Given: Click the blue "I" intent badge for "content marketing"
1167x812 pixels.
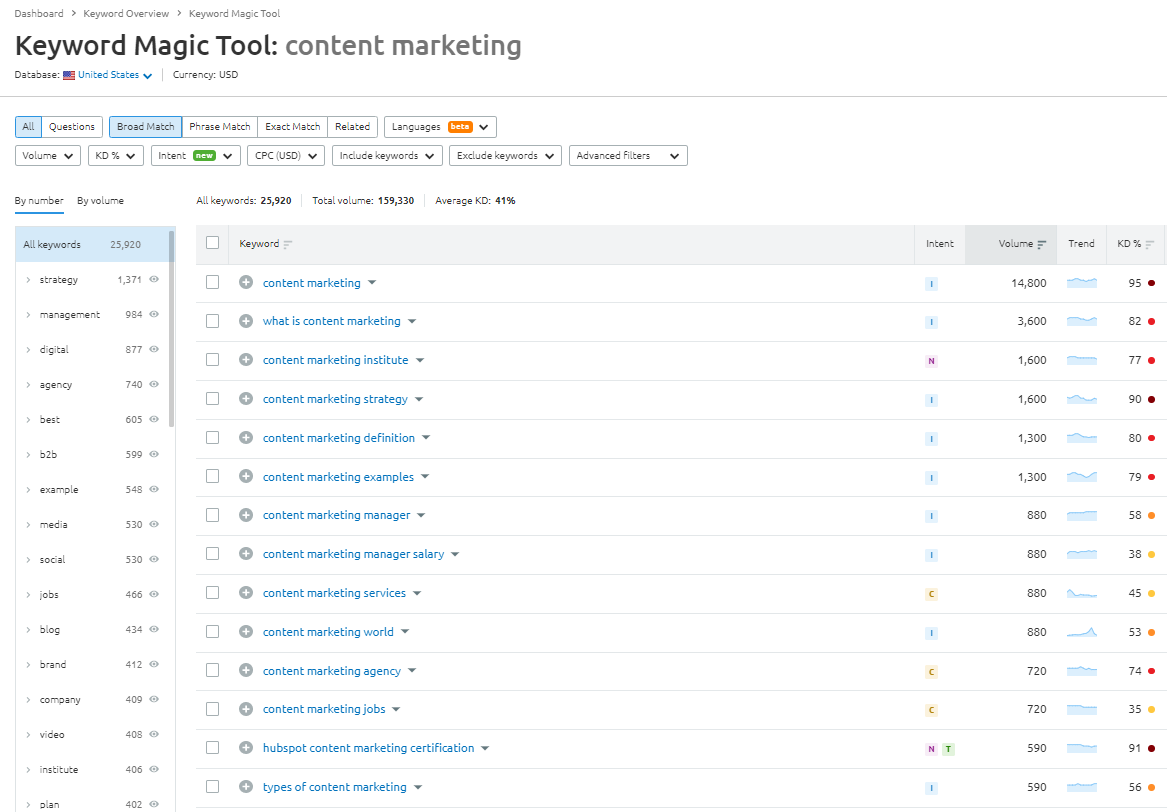Looking at the screenshot, I should point(931,283).
